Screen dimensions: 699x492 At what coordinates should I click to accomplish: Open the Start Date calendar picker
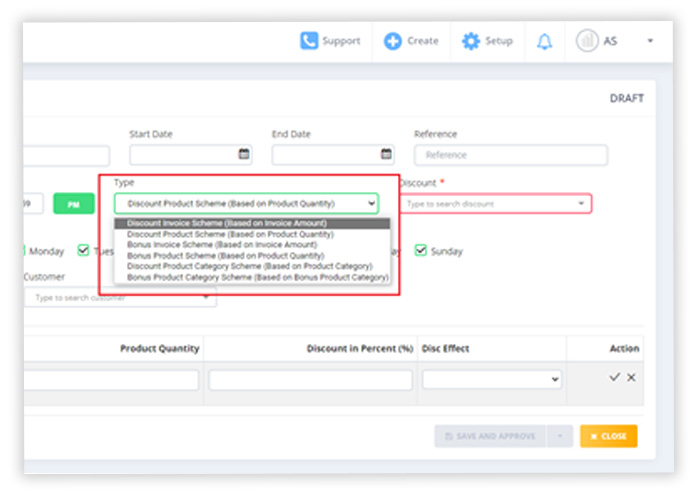[244, 155]
